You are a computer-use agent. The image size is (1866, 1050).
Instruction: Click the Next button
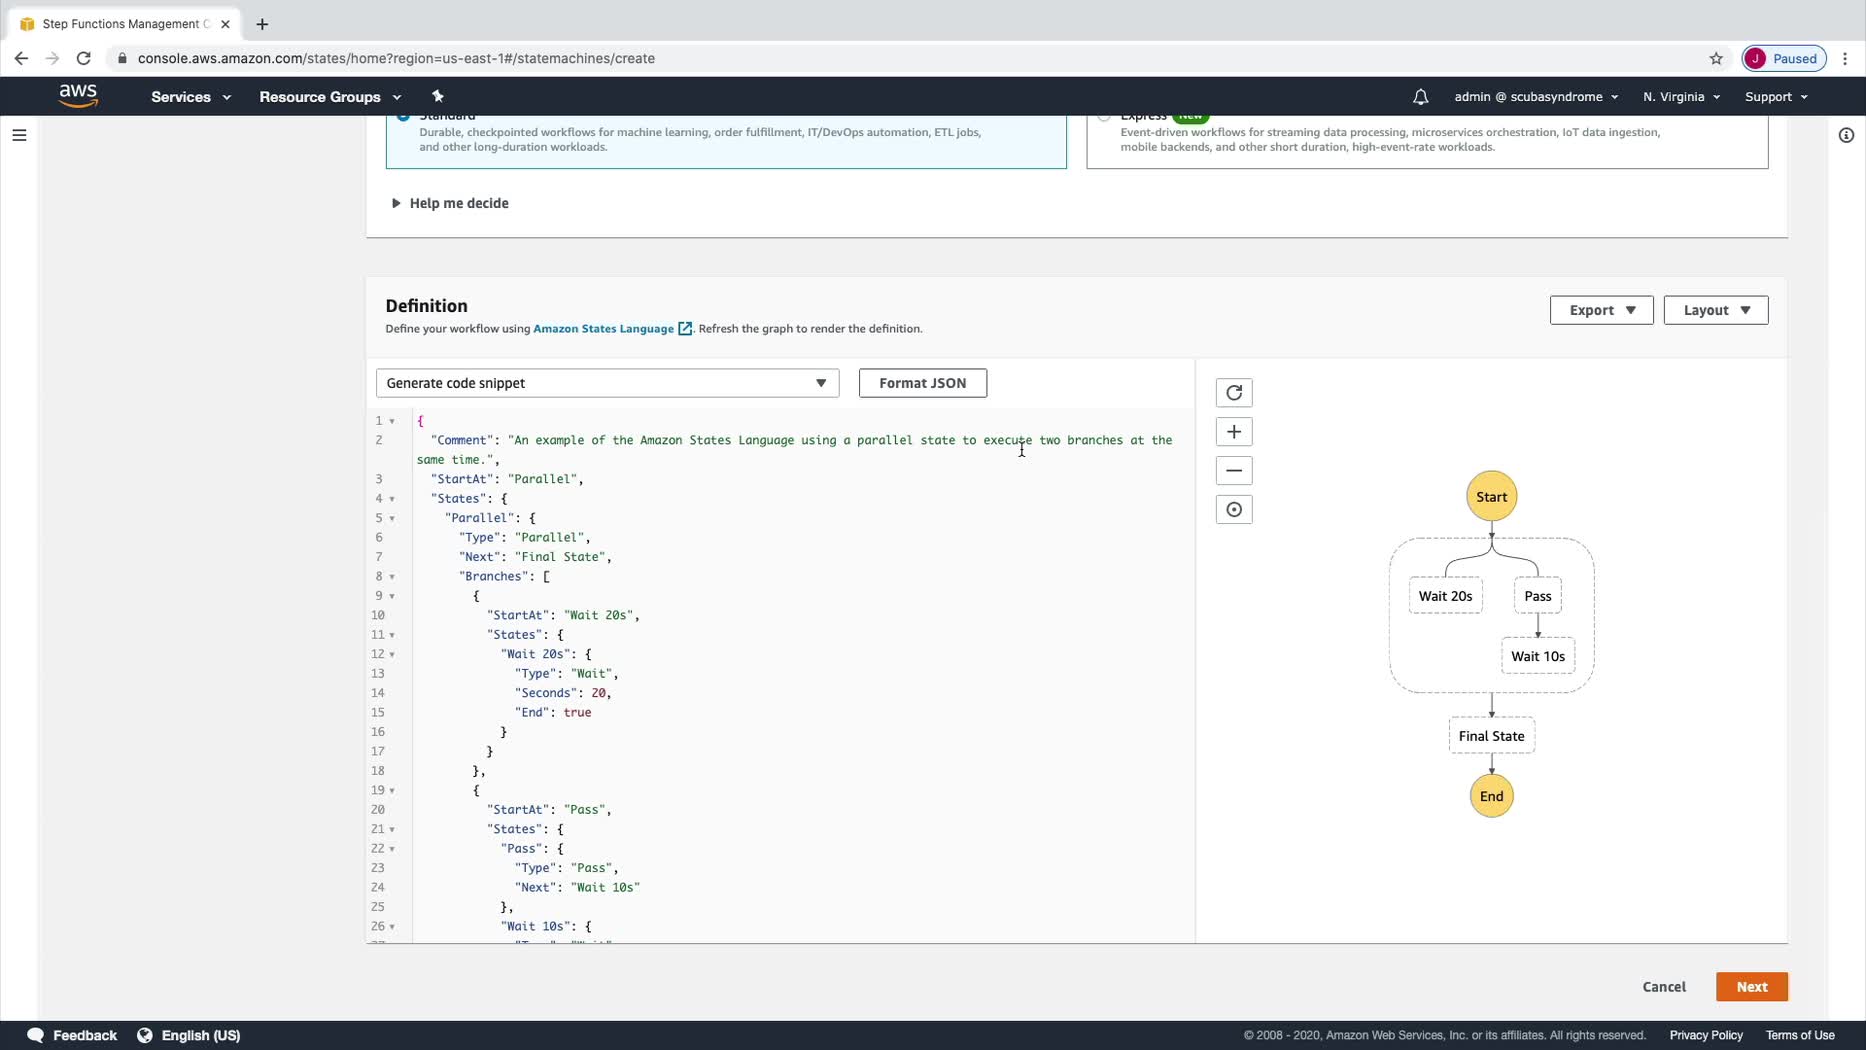[1750, 986]
